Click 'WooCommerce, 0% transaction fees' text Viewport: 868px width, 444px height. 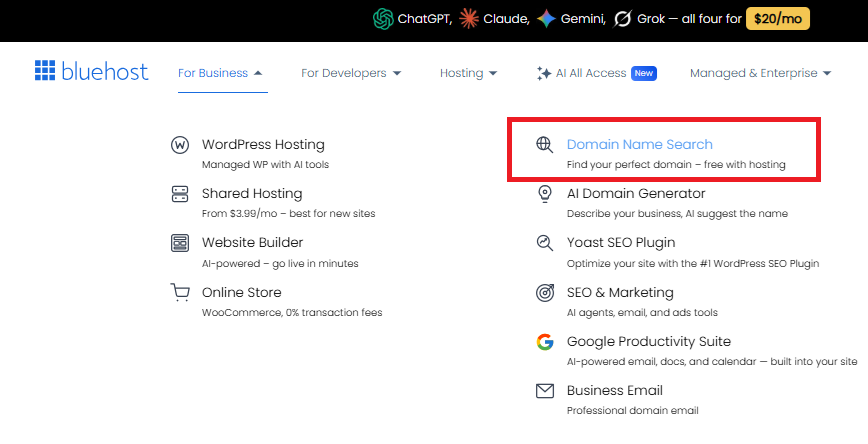point(292,313)
